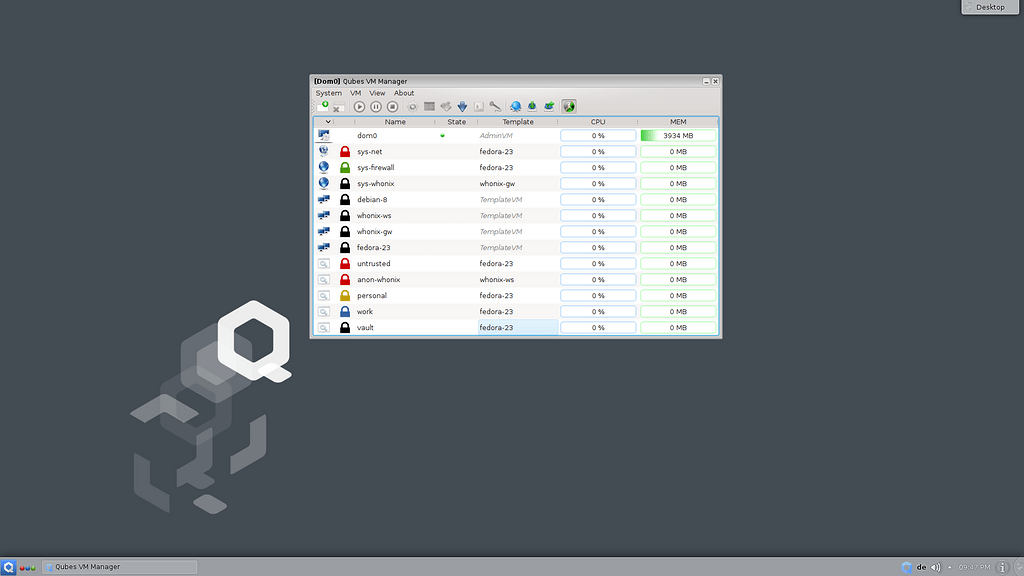This screenshot has width=1024, height=576.
Task: Run a command in the VM
Action: 478,106
